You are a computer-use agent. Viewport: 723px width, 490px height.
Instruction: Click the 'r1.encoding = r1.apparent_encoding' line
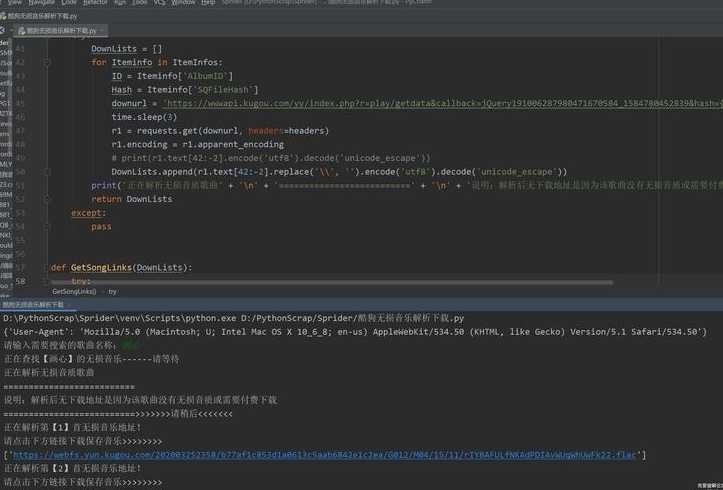[197, 145]
